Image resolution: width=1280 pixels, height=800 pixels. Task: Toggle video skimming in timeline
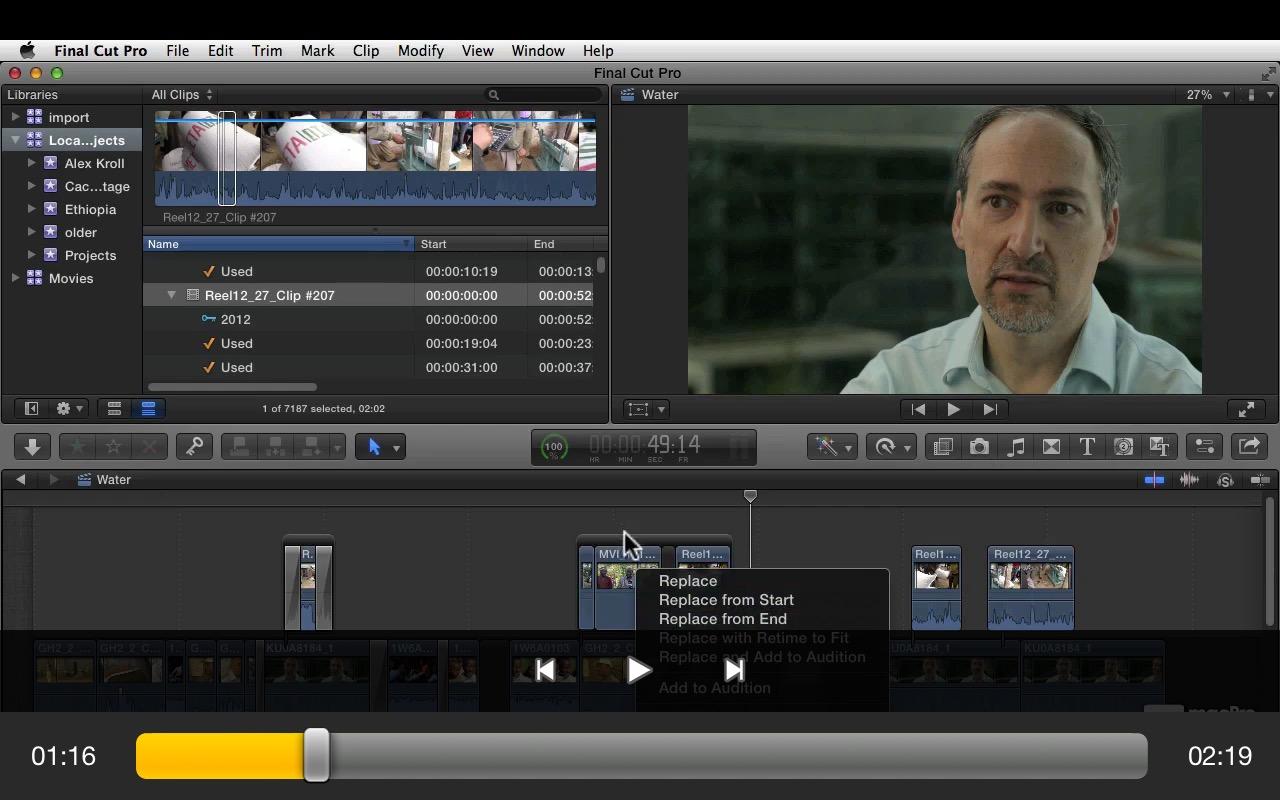1154,480
